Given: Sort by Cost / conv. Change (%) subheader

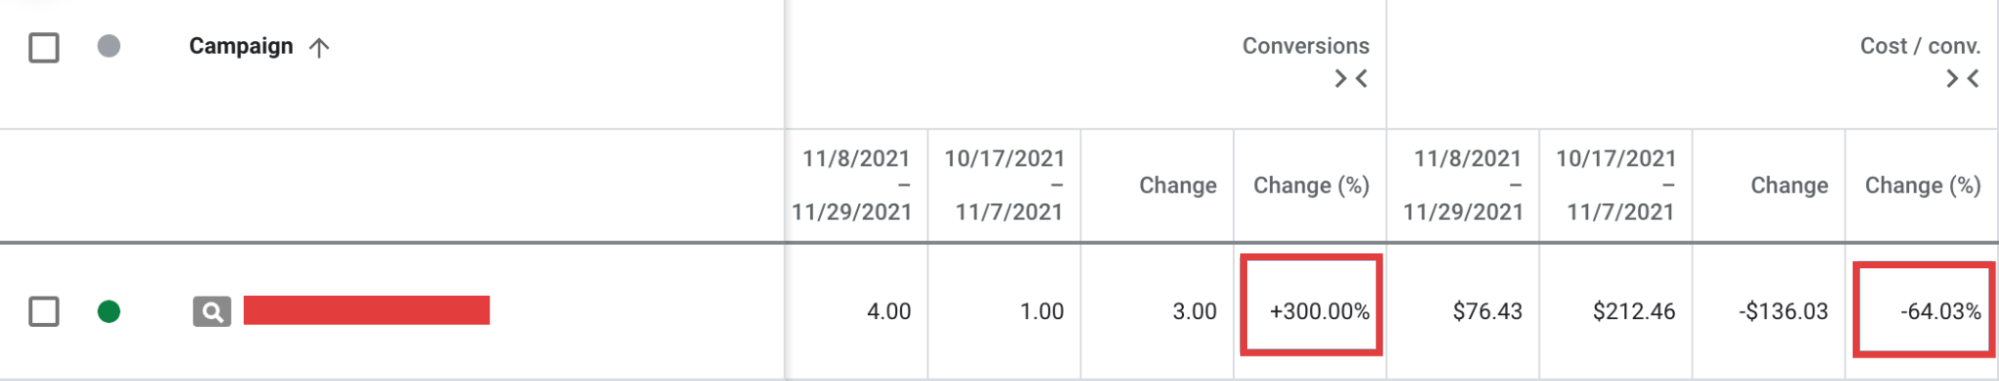Looking at the screenshot, I should pyautogui.click(x=1922, y=185).
